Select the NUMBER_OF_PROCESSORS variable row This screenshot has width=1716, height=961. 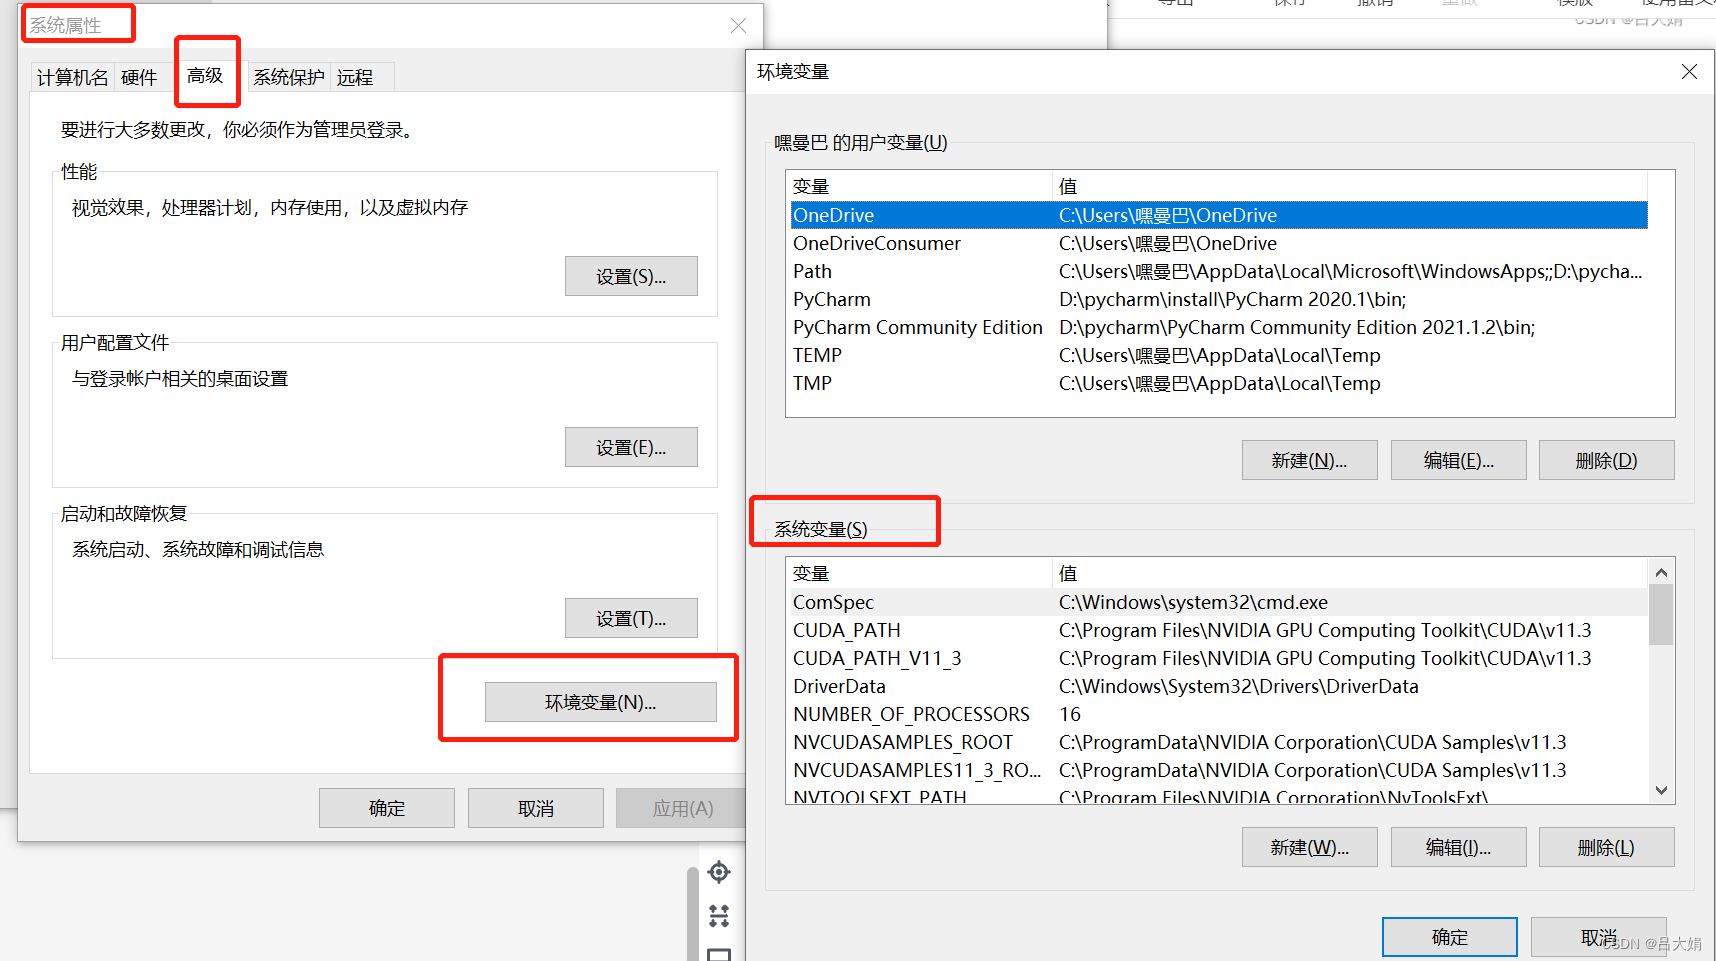[1218, 714]
